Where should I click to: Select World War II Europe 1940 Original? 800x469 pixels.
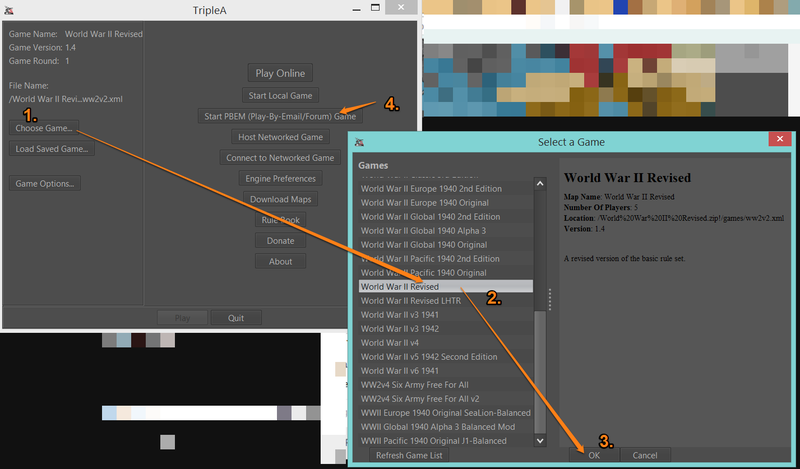pos(446,203)
